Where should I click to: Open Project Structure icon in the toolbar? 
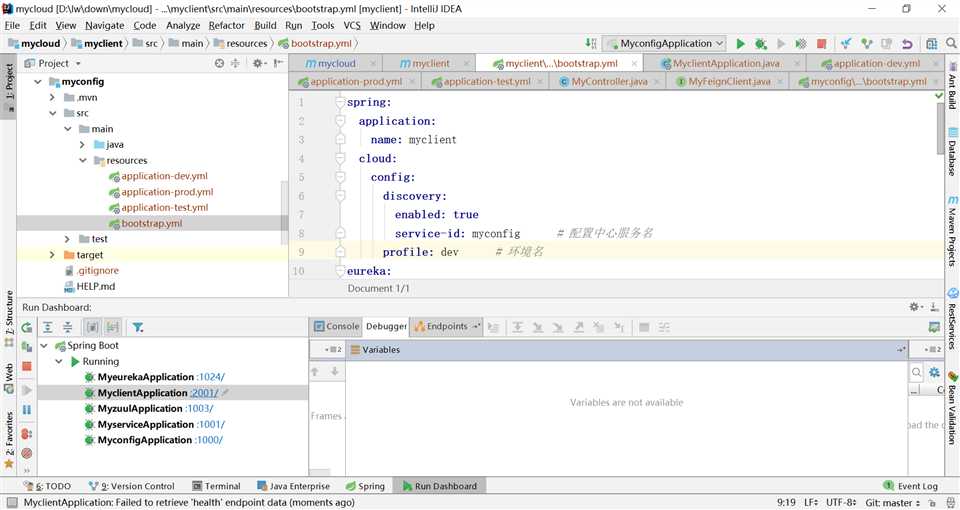click(931, 43)
